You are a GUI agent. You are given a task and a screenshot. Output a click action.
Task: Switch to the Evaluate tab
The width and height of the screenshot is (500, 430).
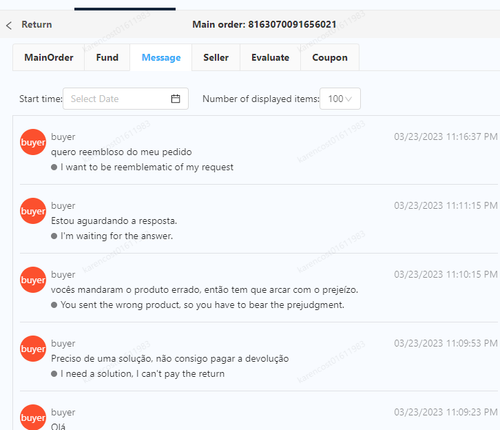point(270,57)
